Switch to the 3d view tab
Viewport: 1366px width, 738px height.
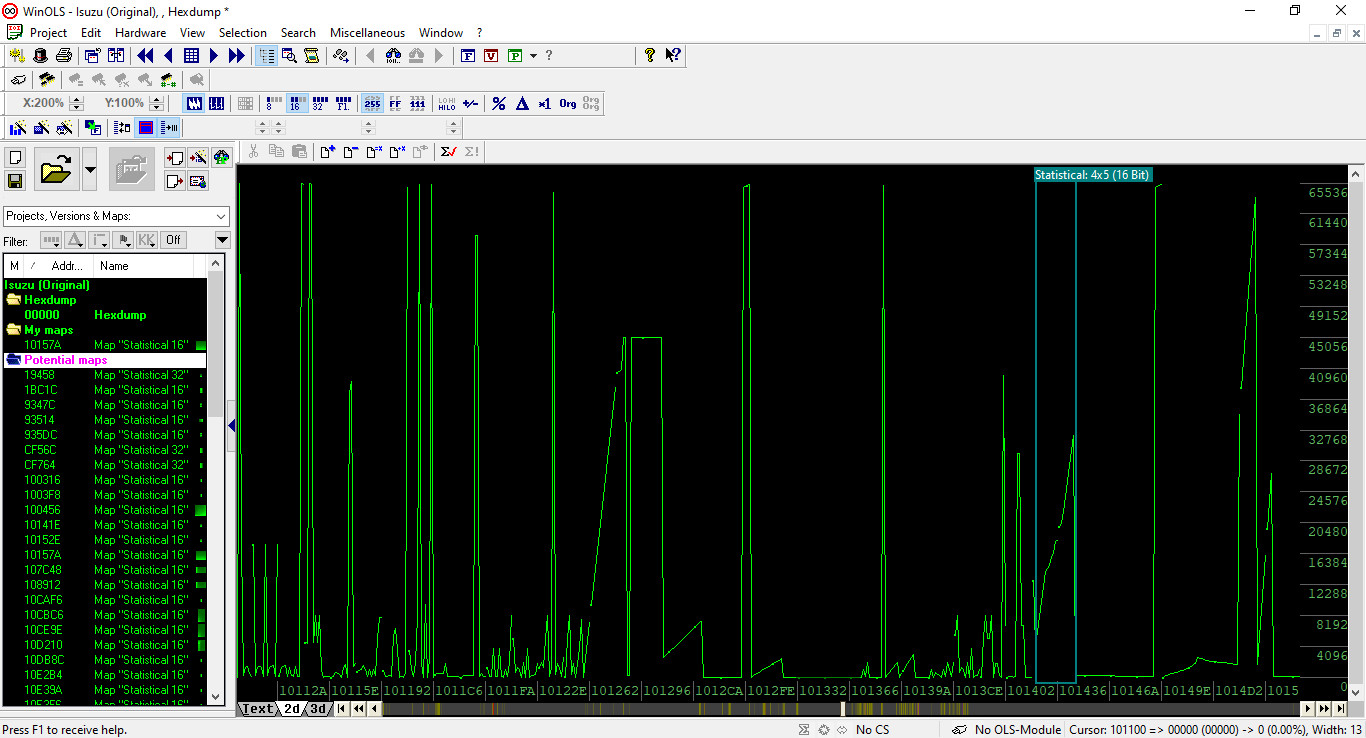tap(317, 709)
